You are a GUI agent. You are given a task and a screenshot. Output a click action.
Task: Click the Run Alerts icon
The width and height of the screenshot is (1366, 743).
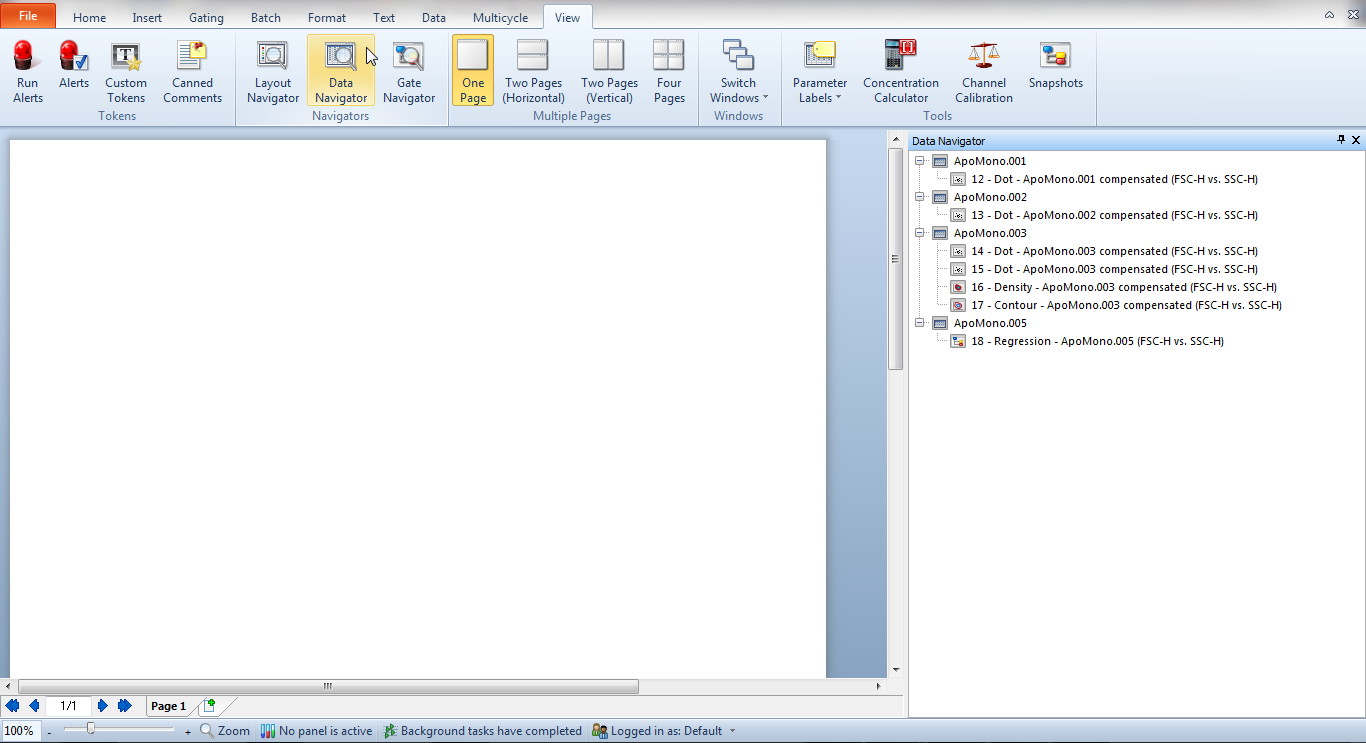click(x=28, y=70)
